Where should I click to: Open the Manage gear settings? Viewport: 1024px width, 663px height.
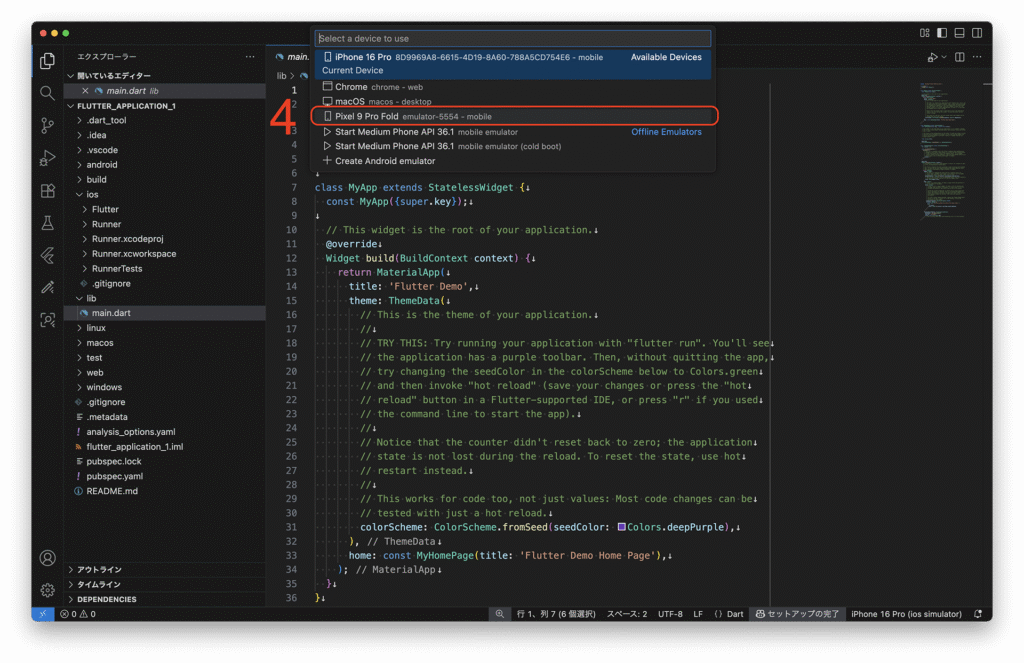(x=47, y=590)
